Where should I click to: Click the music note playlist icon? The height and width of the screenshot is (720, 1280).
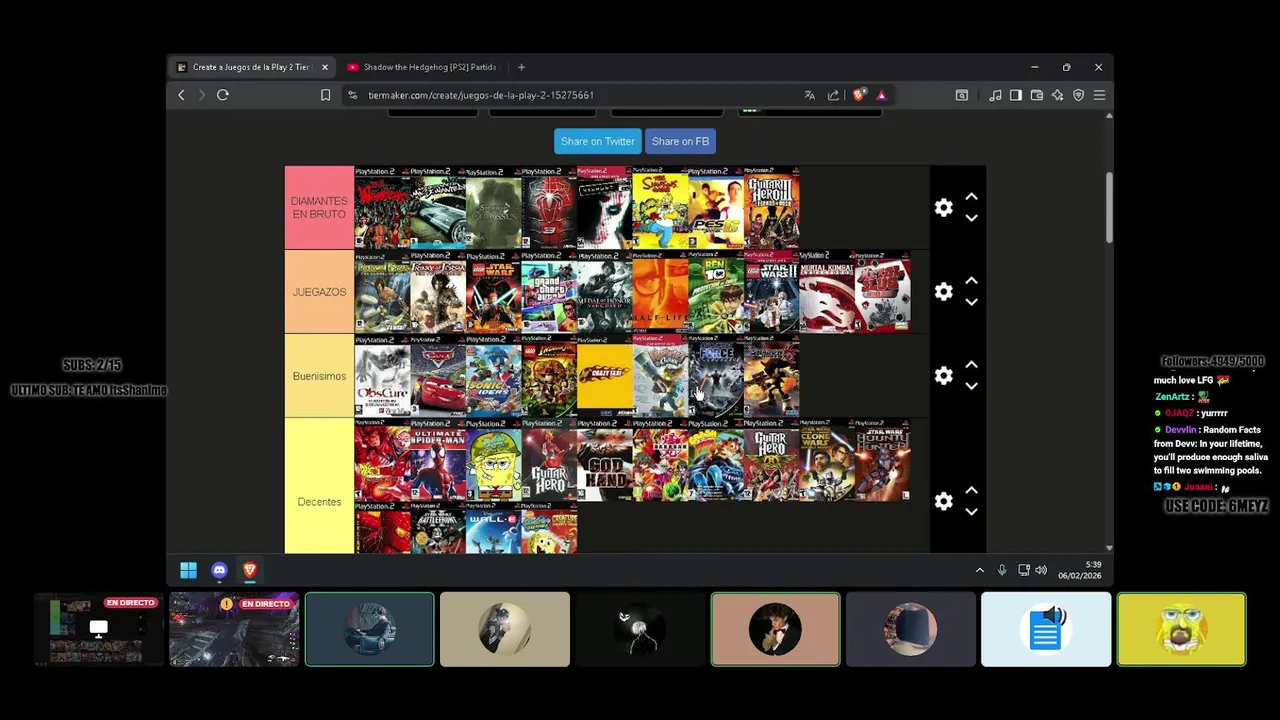coord(995,95)
